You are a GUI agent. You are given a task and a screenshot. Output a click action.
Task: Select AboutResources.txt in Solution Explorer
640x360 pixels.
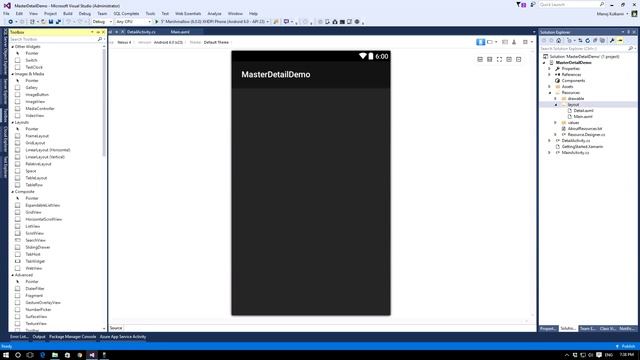(584, 129)
